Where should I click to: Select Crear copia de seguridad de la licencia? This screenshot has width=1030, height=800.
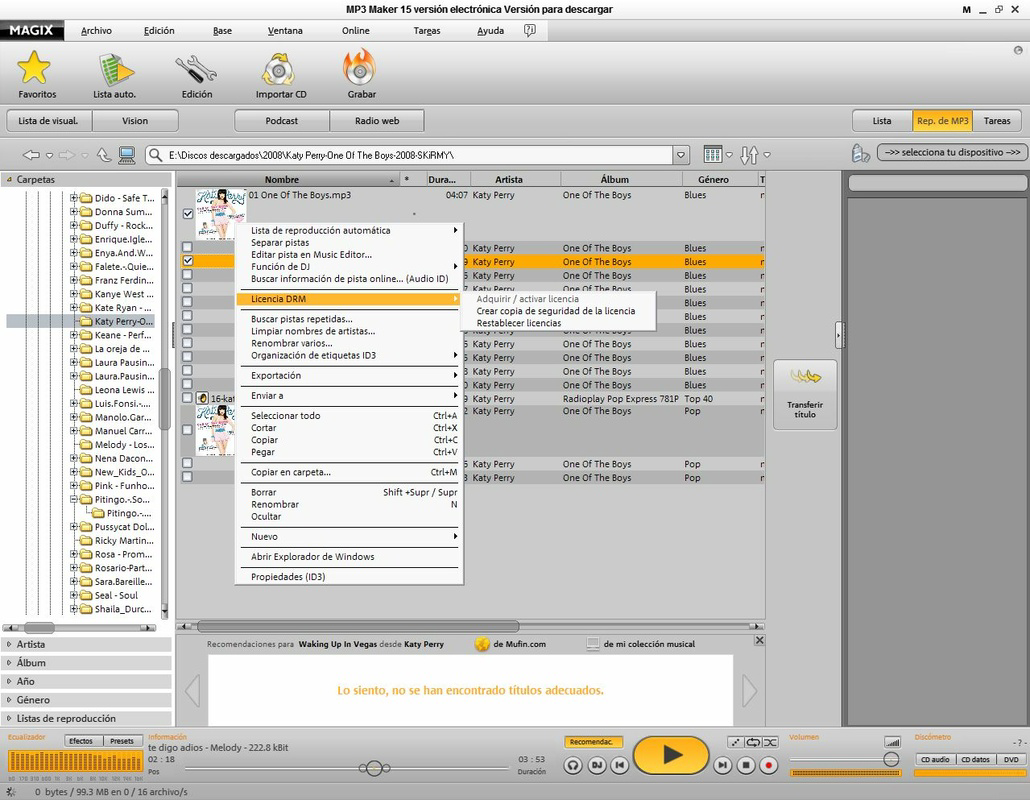coord(556,311)
